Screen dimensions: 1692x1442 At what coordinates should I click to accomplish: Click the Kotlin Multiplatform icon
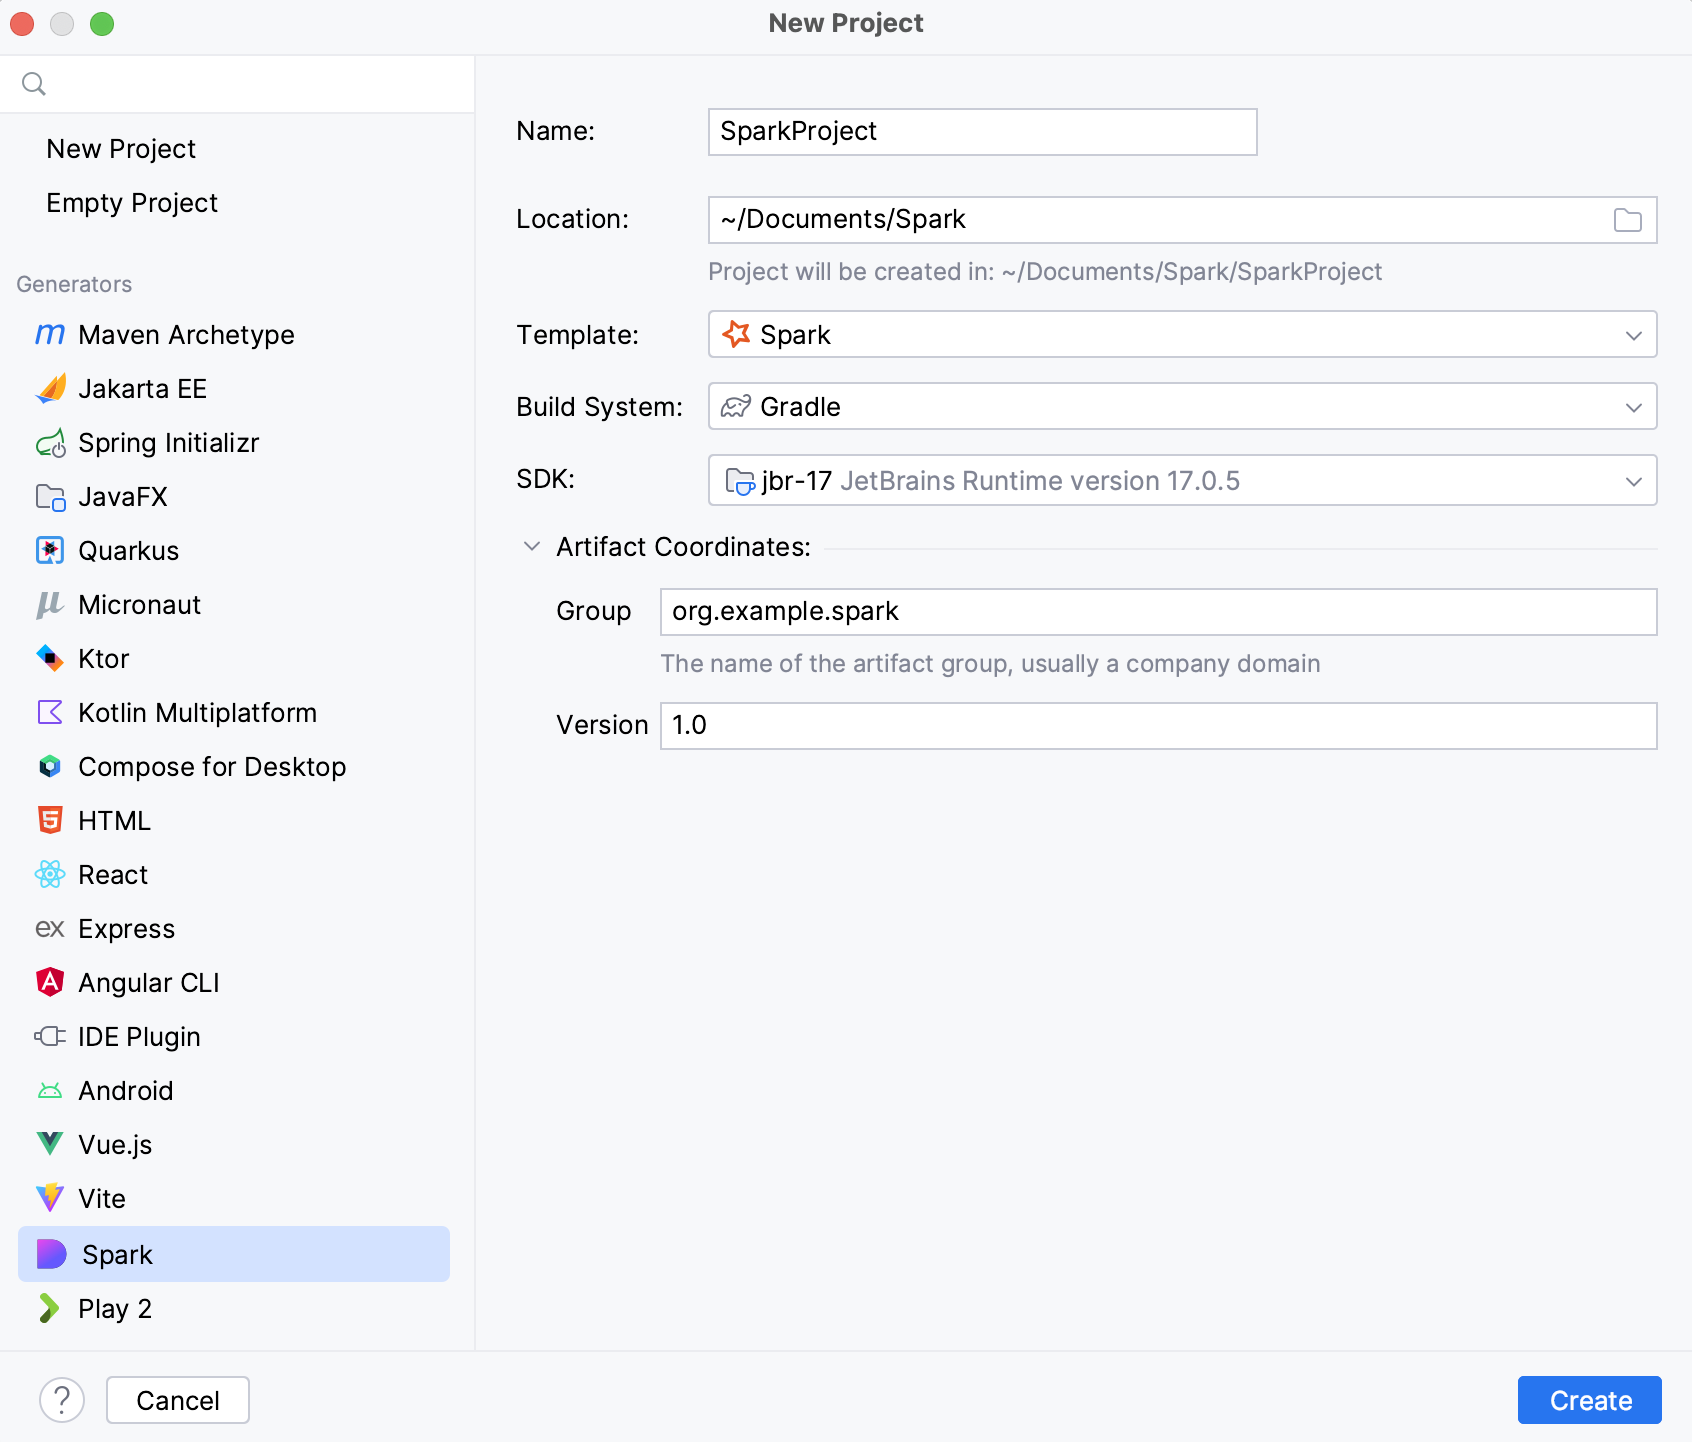point(50,712)
